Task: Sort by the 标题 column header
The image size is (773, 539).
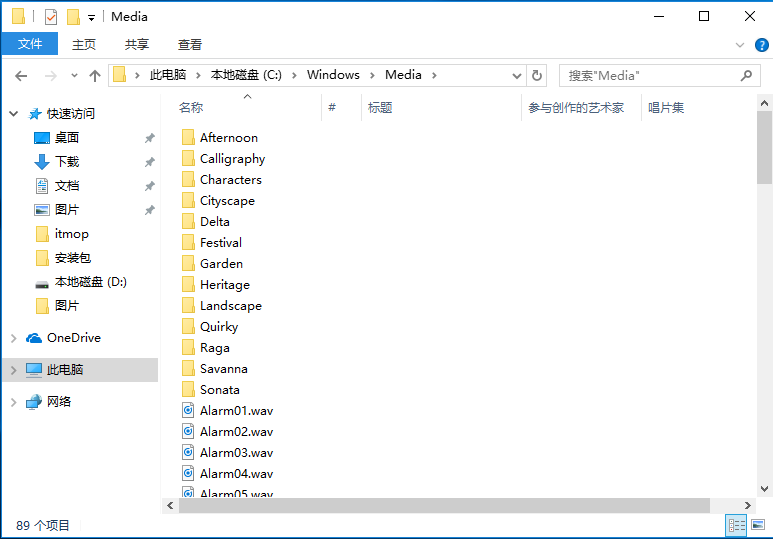Action: (380, 108)
